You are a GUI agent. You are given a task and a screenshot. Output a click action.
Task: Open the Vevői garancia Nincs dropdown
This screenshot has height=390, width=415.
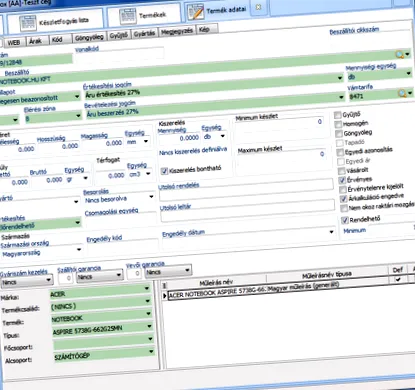(x=188, y=270)
